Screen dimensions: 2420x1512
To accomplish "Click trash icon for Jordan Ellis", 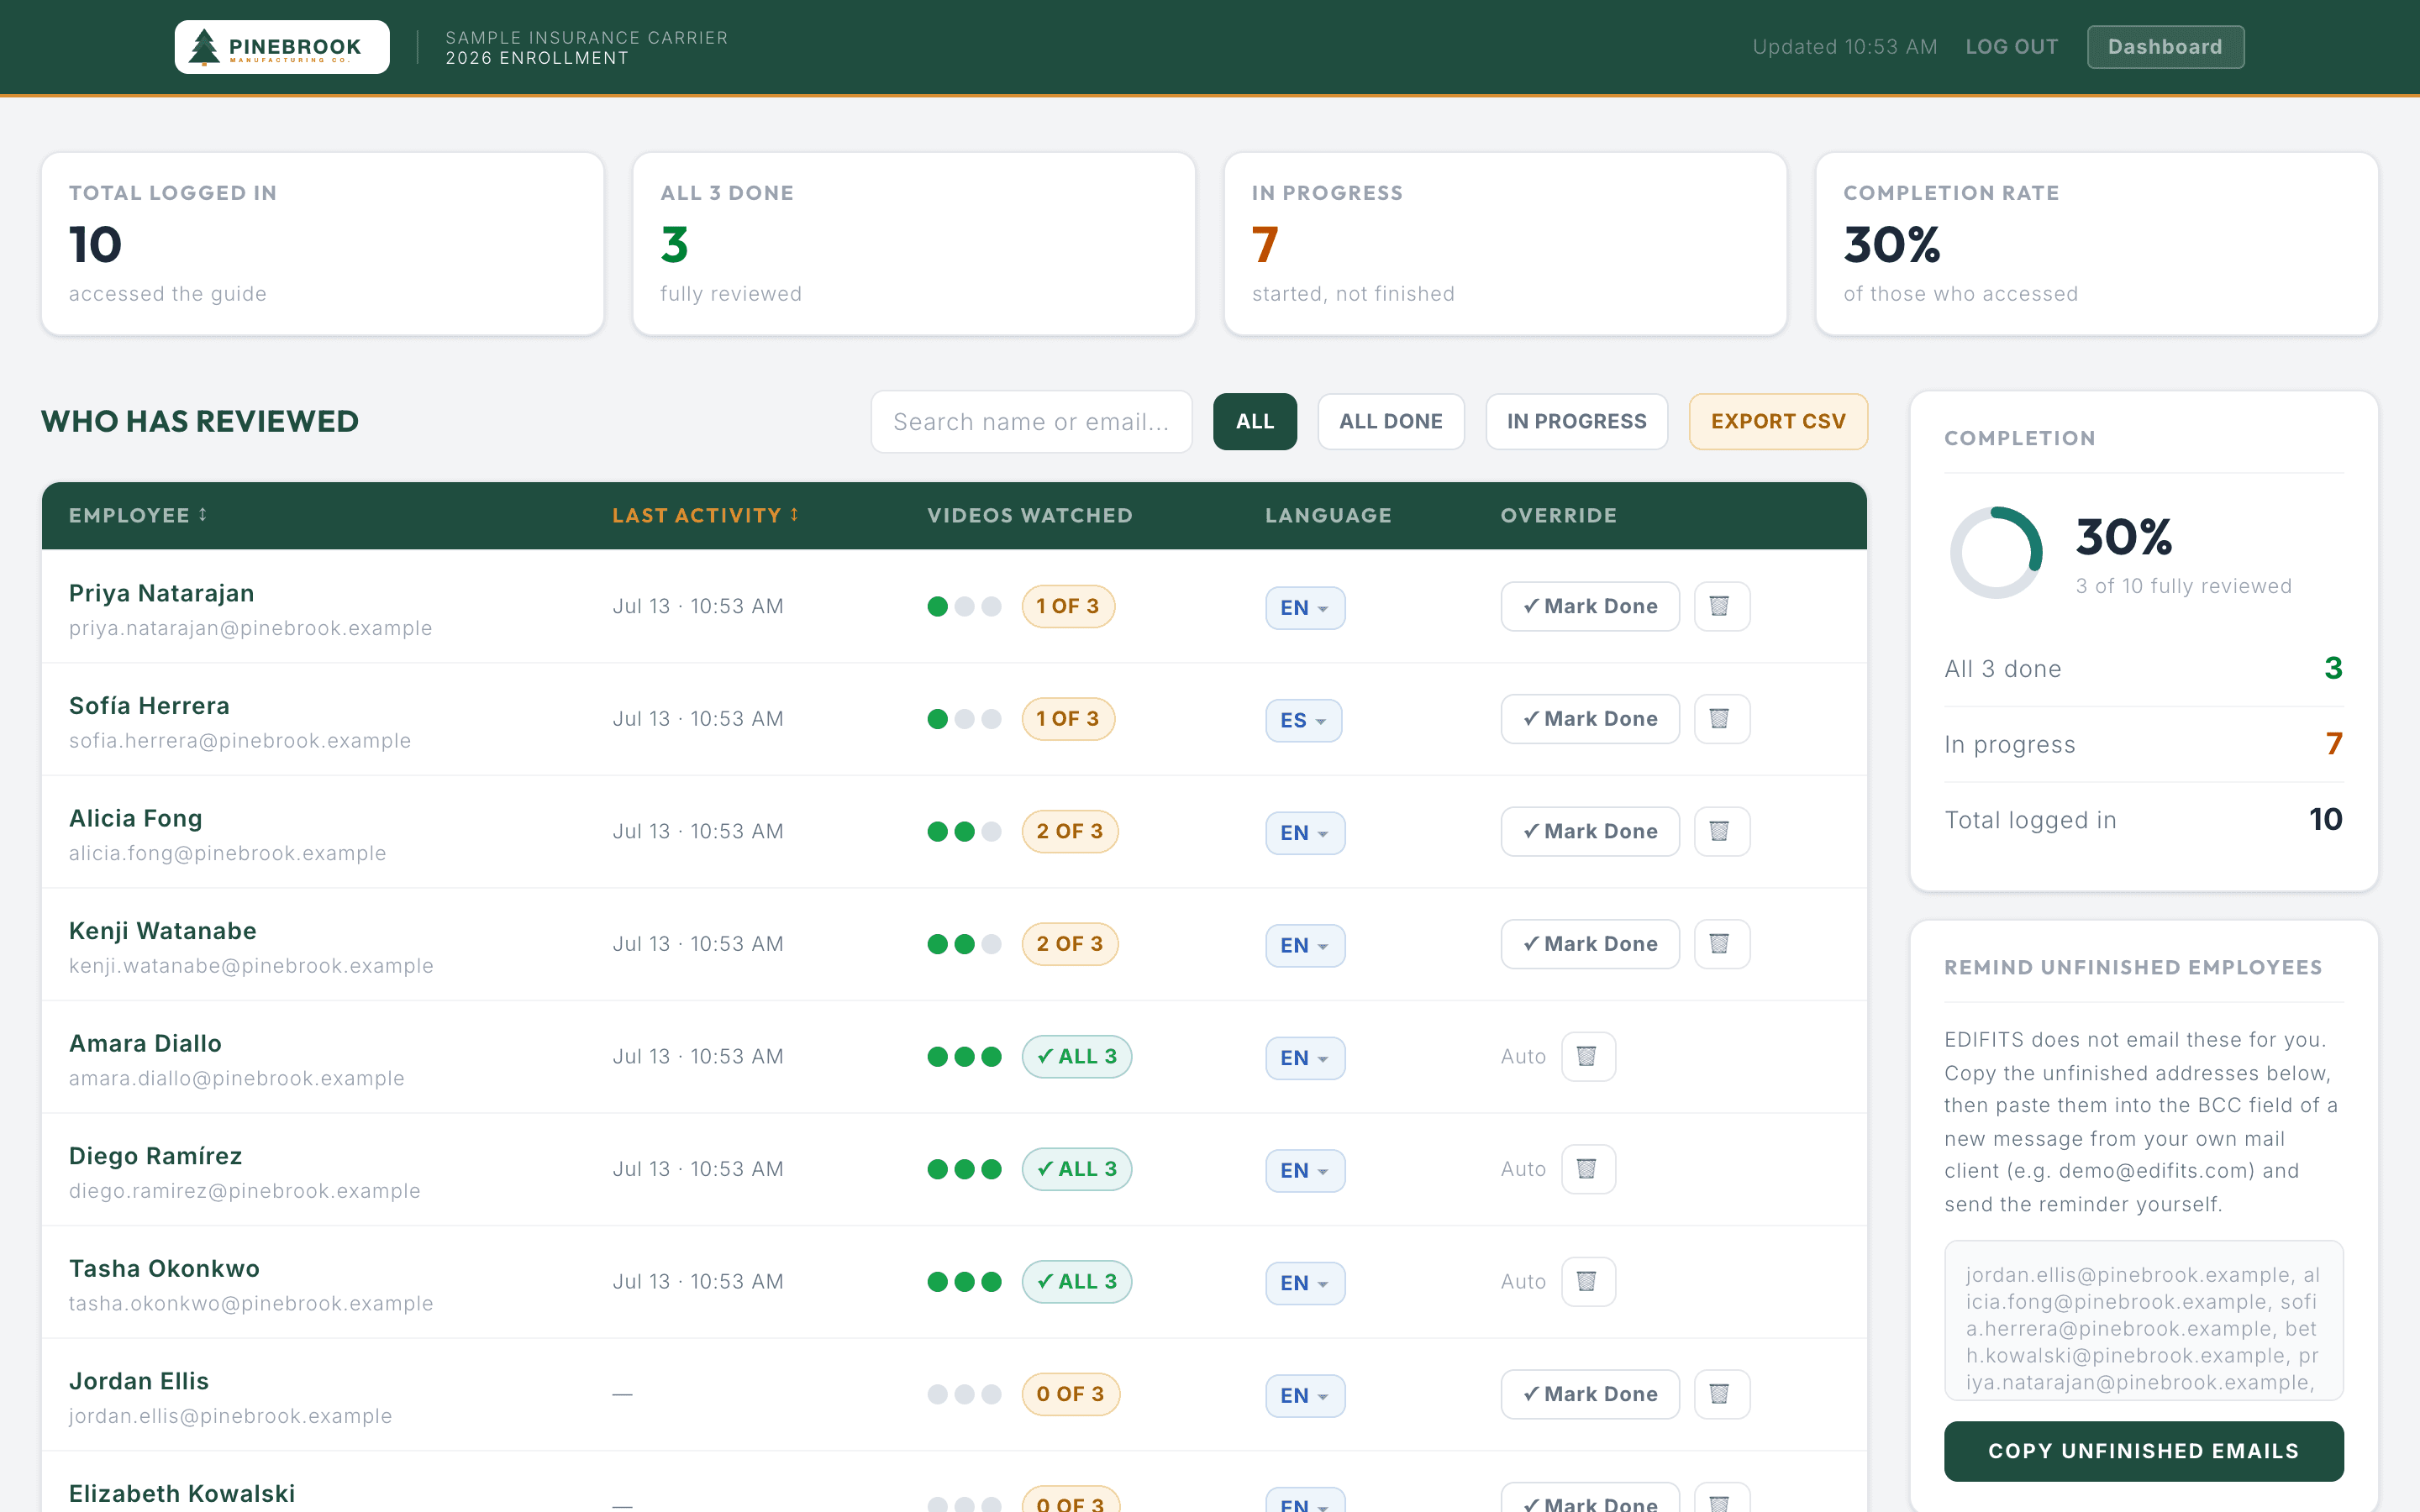I will click(x=1721, y=1394).
